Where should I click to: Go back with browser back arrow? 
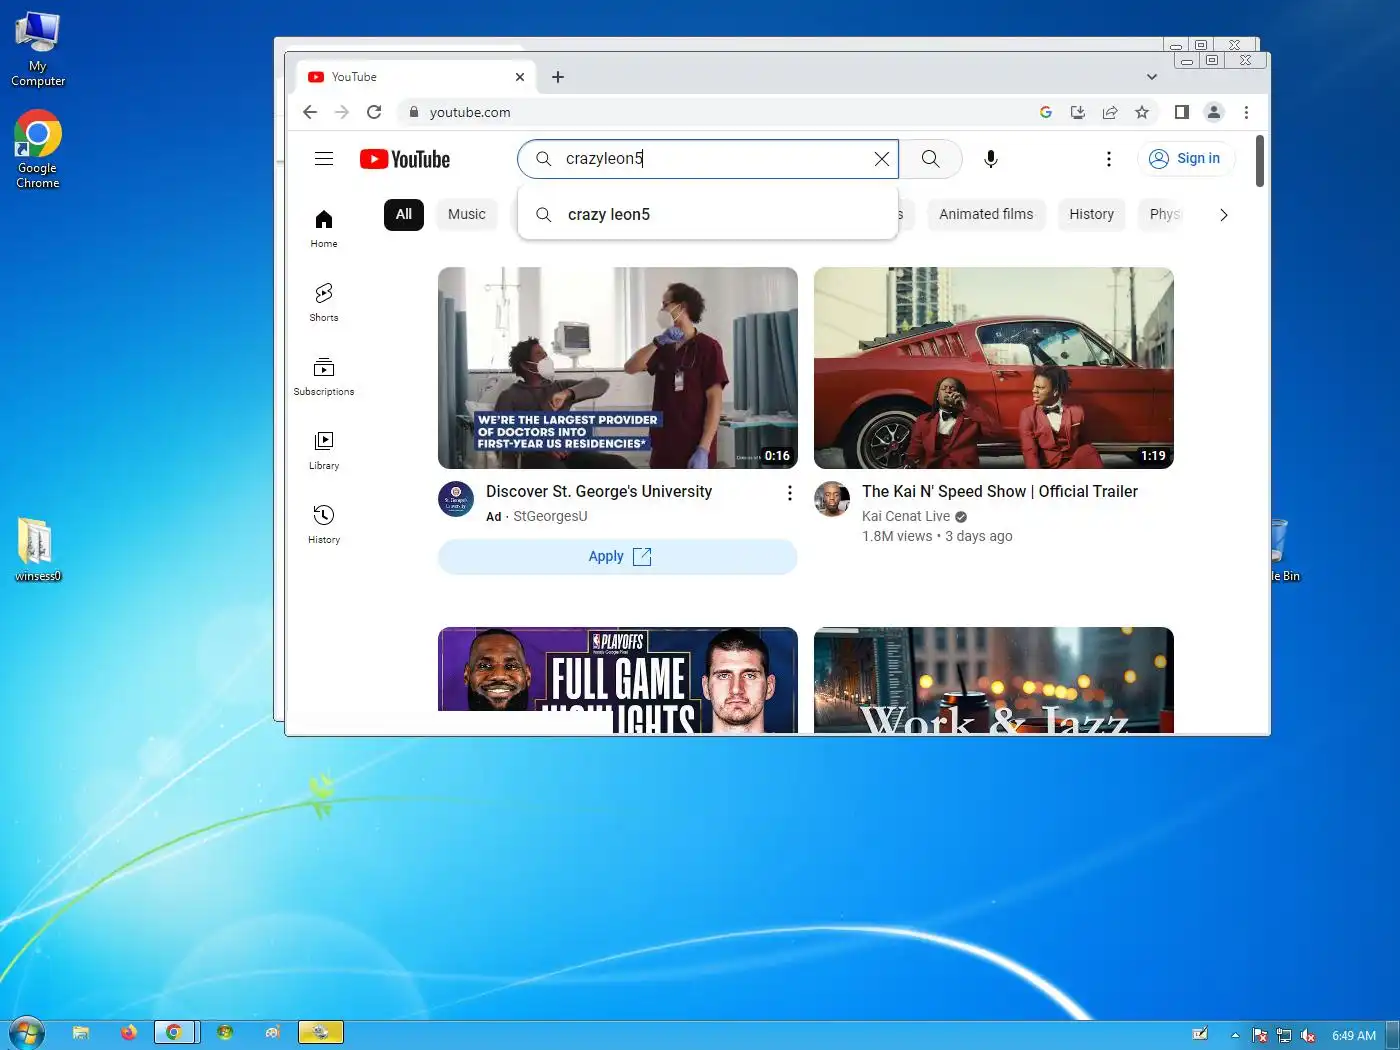pyautogui.click(x=310, y=112)
